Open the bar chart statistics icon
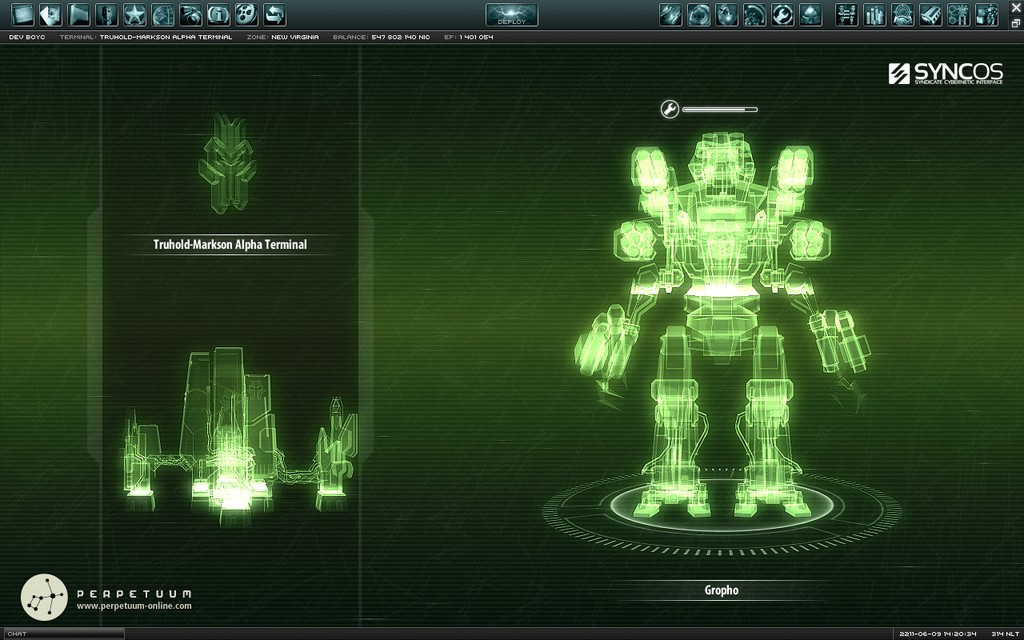Screen dimensions: 1024x640 tap(875, 15)
